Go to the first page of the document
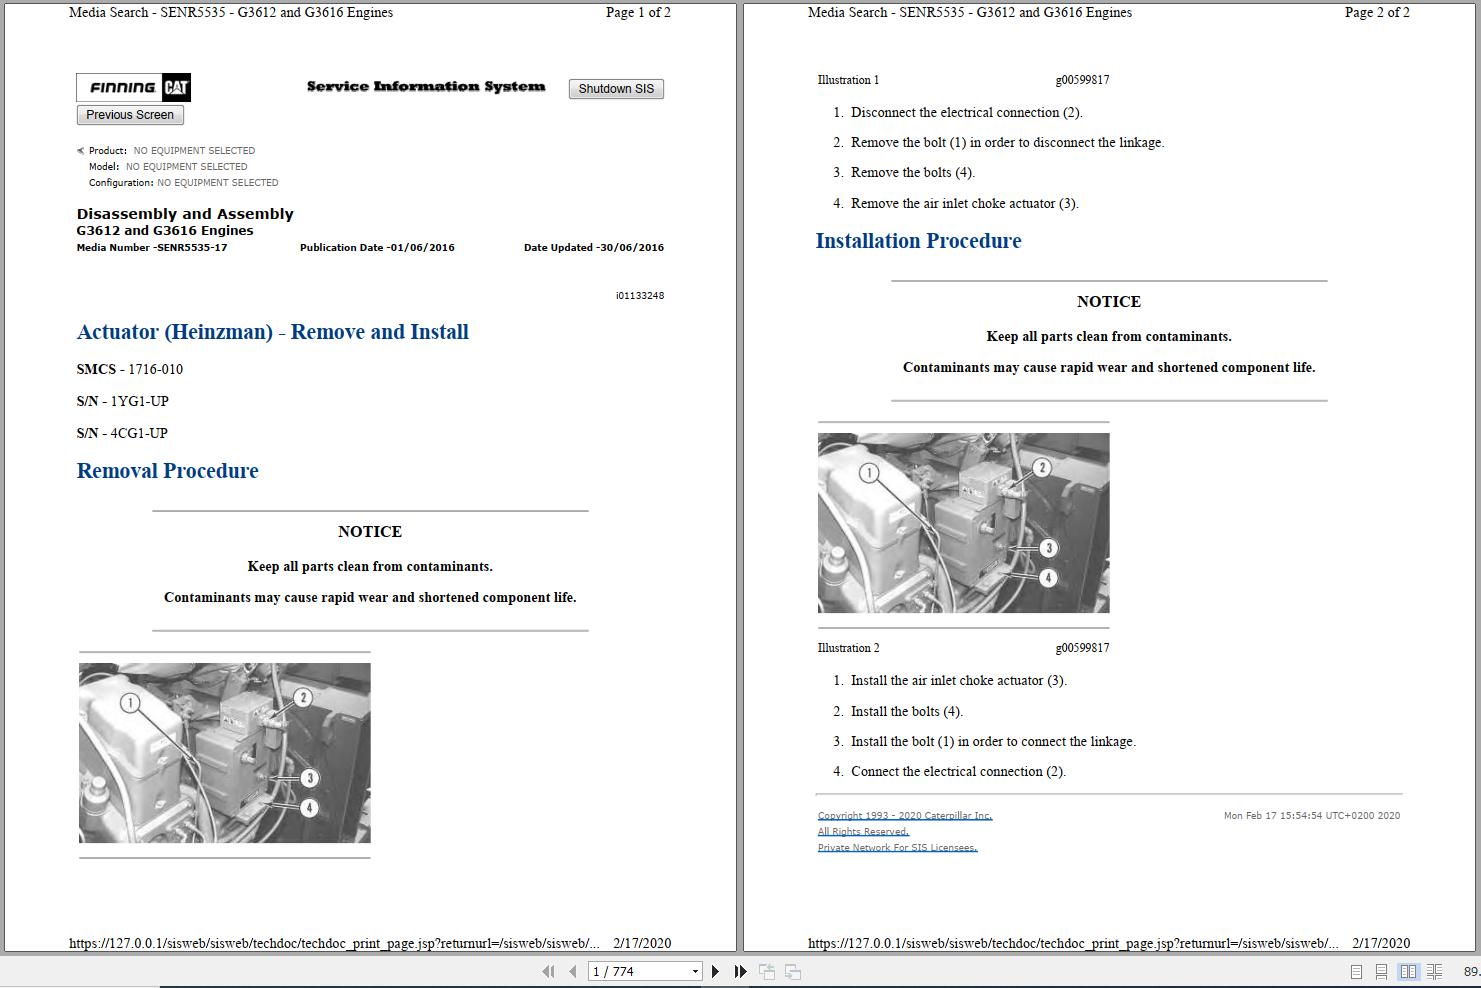1481x988 pixels. (x=547, y=971)
